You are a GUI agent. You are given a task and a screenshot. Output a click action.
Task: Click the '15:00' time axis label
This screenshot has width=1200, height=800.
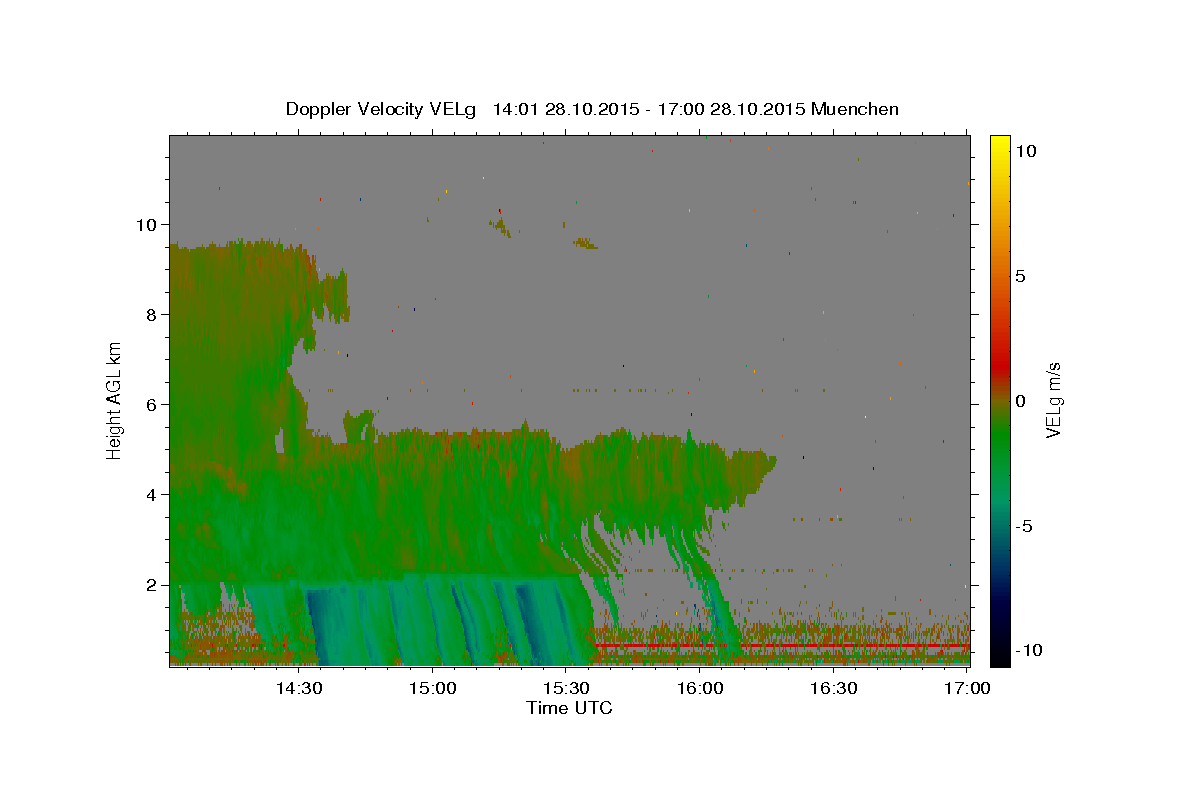click(432, 688)
